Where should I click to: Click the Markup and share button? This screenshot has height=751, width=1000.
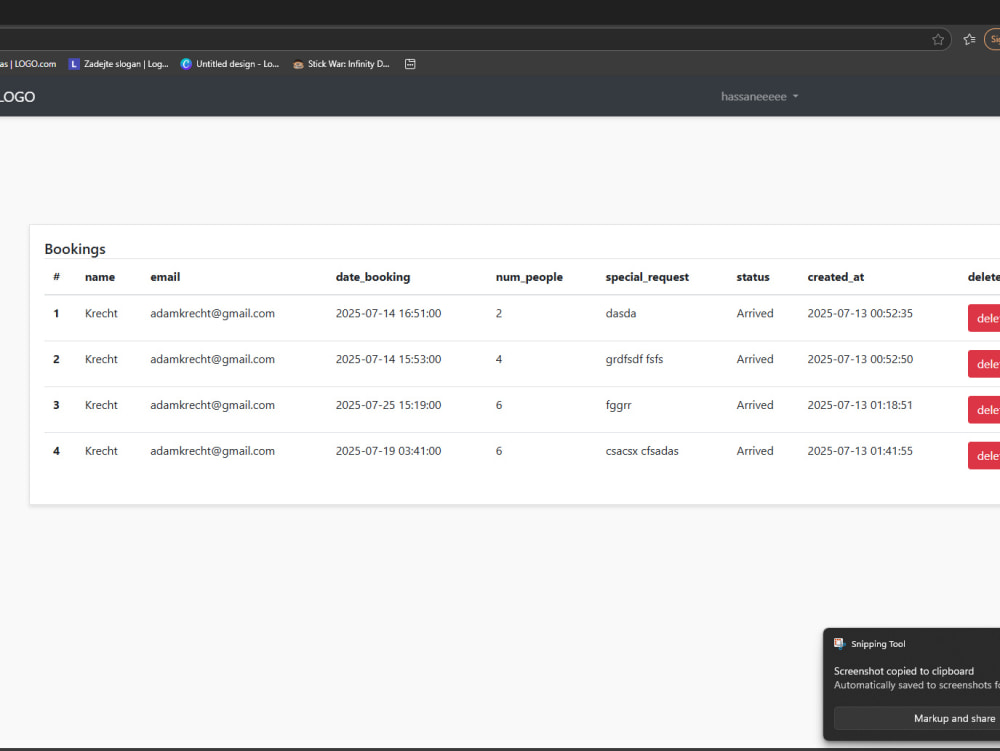coord(917,718)
